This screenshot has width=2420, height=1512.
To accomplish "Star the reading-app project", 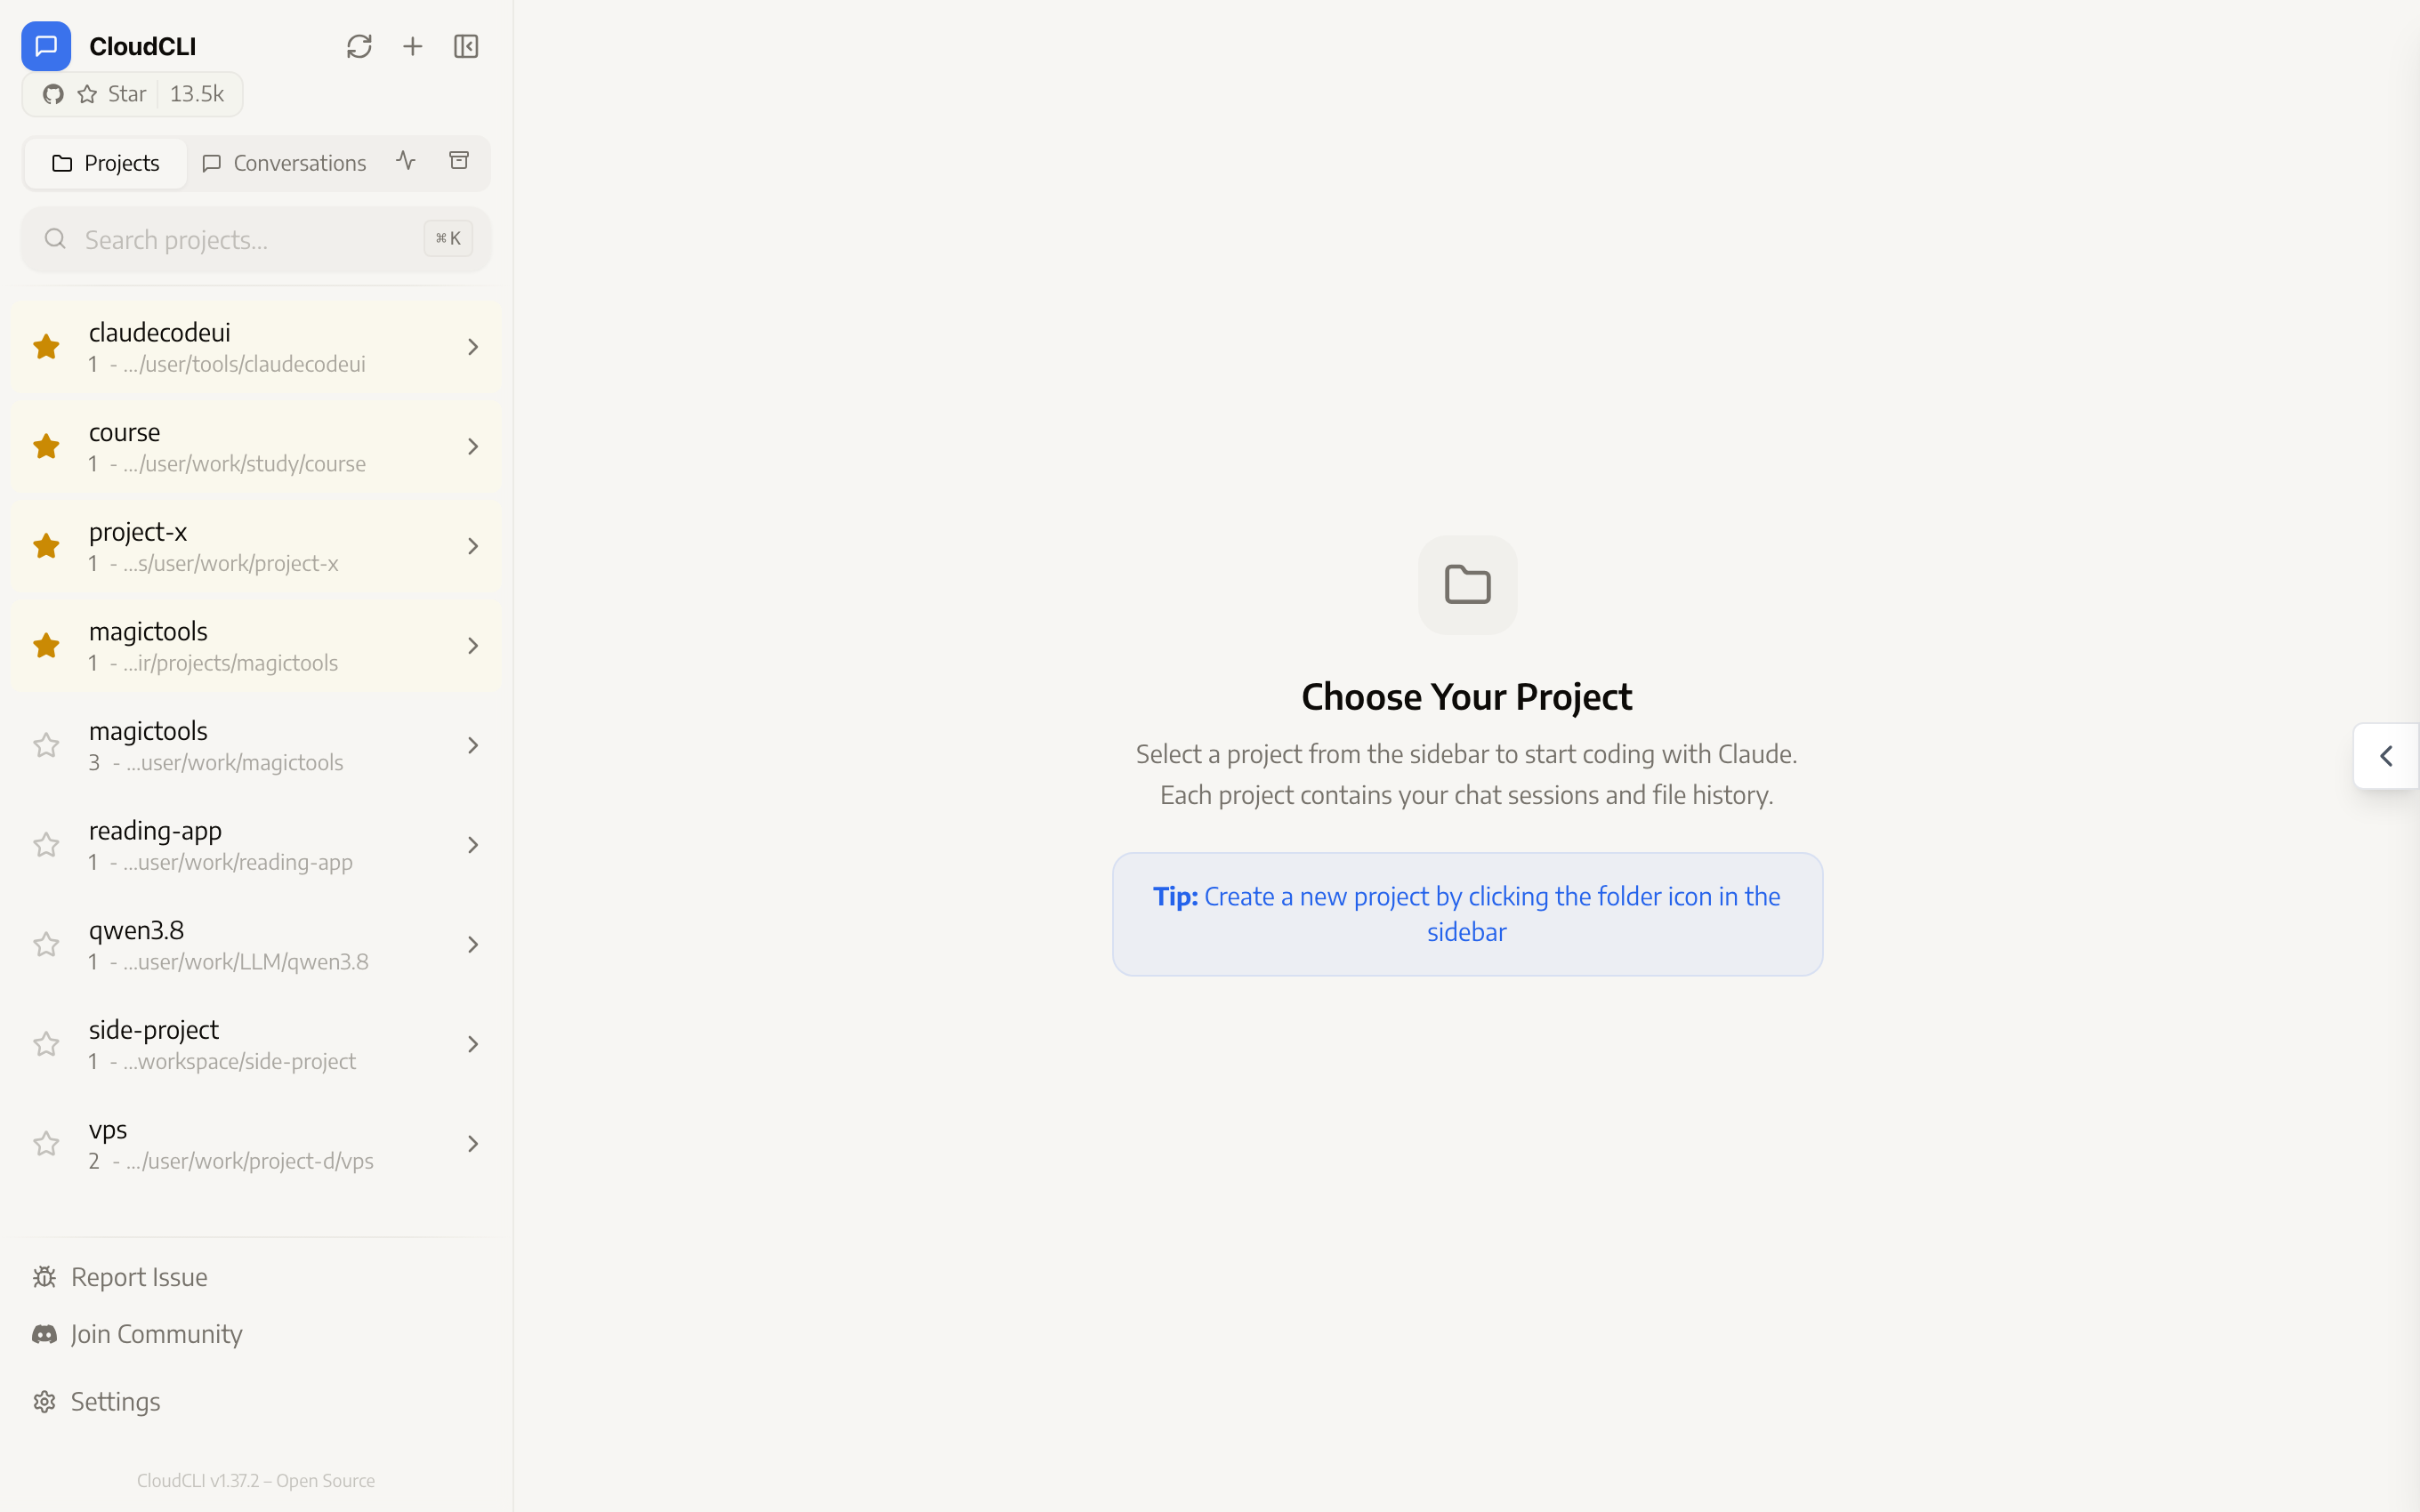I will click(46, 845).
